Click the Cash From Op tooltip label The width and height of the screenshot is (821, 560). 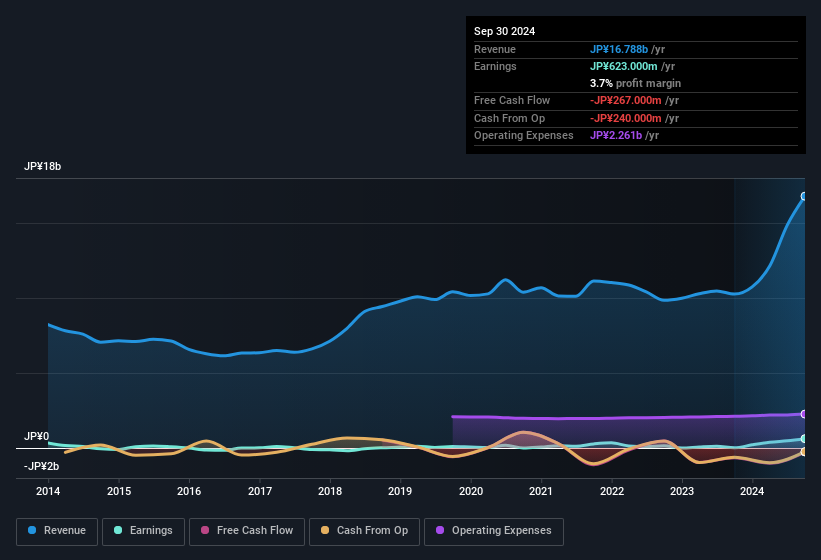[x=509, y=118]
